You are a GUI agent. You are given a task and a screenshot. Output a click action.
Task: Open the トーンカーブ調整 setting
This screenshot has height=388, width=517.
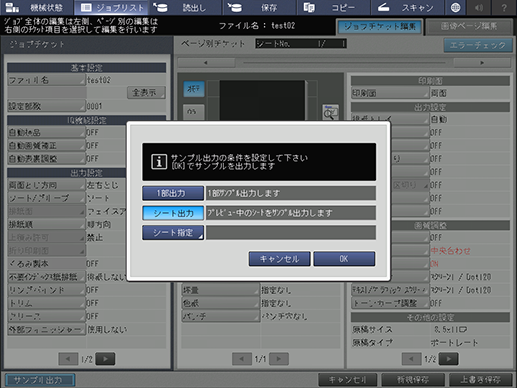point(390,303)
